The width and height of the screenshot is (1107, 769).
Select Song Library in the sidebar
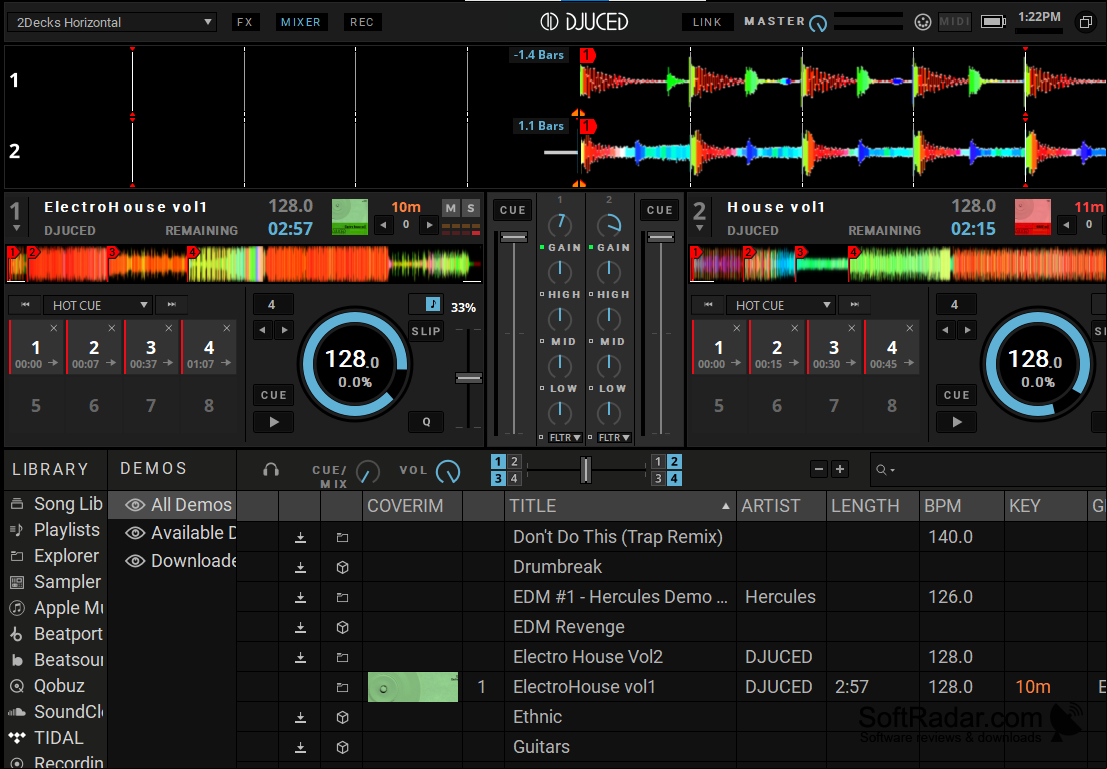point(56,504)
